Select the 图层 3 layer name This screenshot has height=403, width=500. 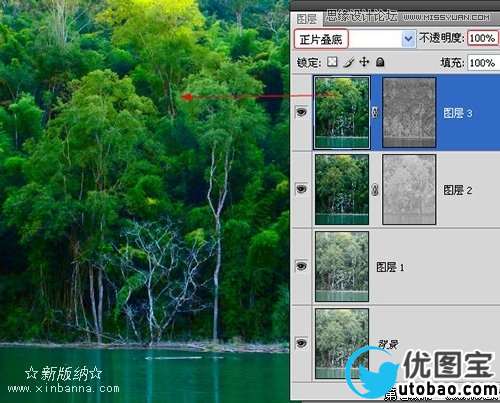click(x=458, y=113)
